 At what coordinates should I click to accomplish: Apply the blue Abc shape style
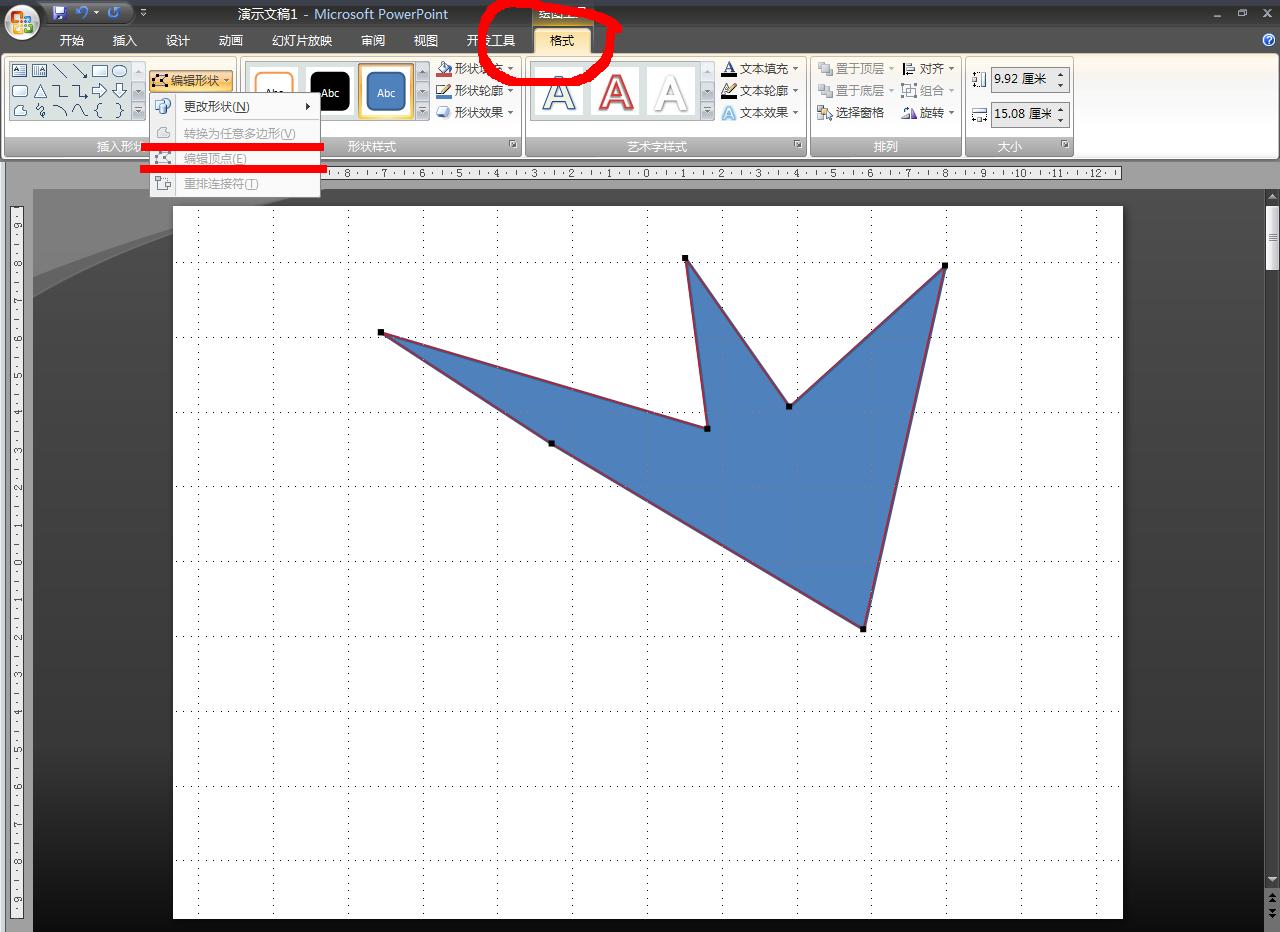[386, 92]
